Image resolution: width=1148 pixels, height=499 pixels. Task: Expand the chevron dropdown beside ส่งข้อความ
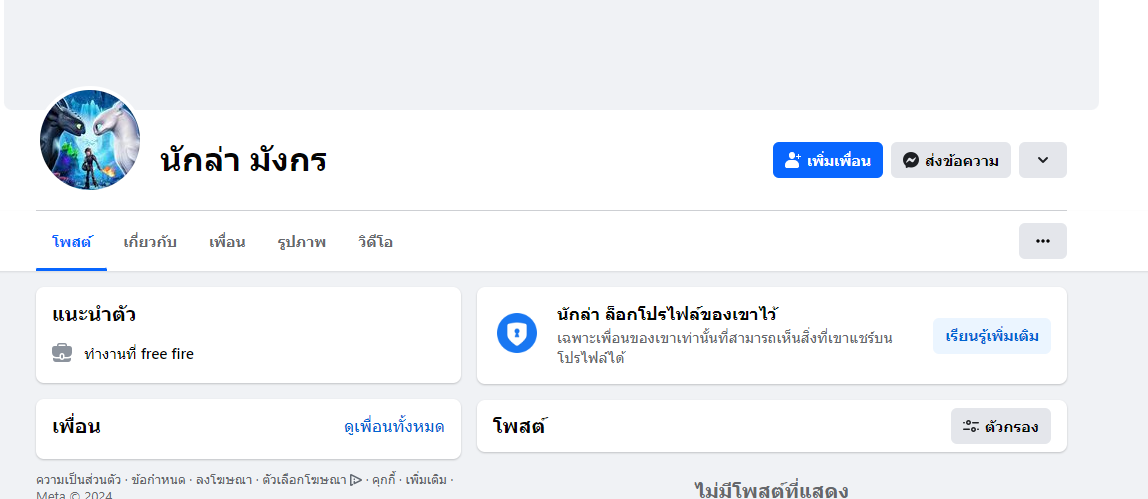click(x=1042, y=160)
